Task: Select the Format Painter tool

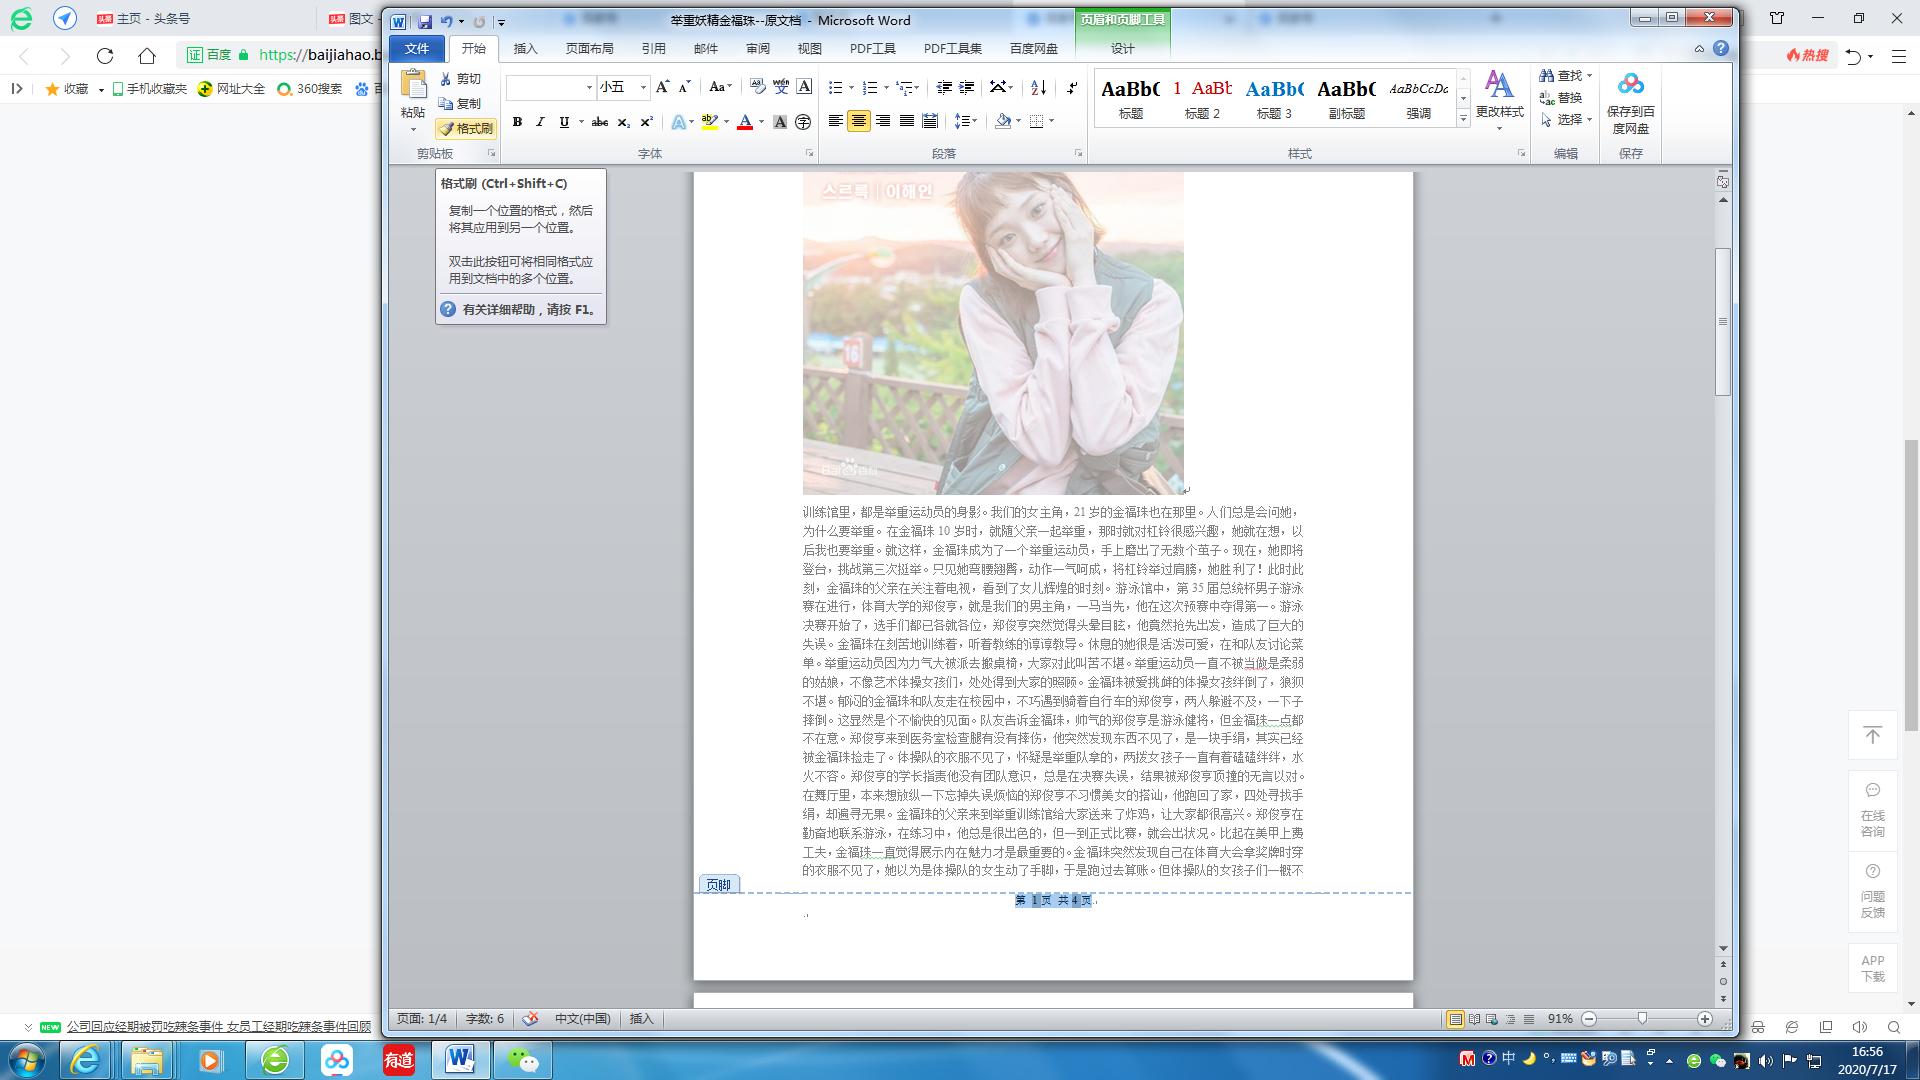Action: tap(466, 128)
